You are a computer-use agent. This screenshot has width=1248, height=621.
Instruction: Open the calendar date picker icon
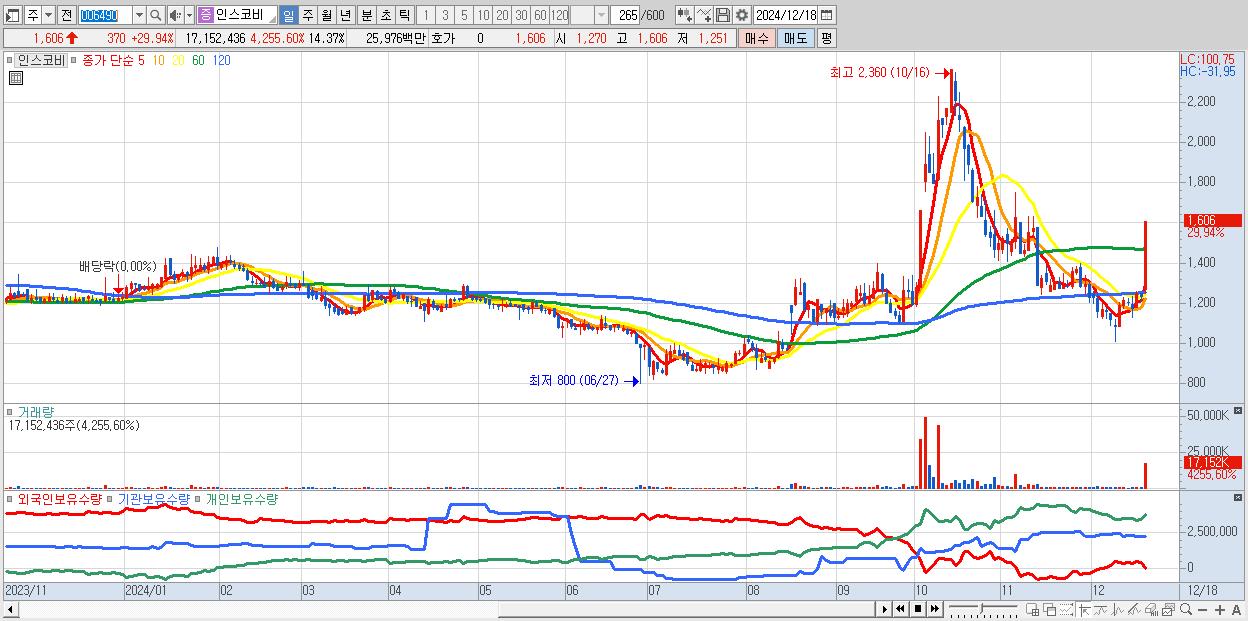tap(827, 15)
